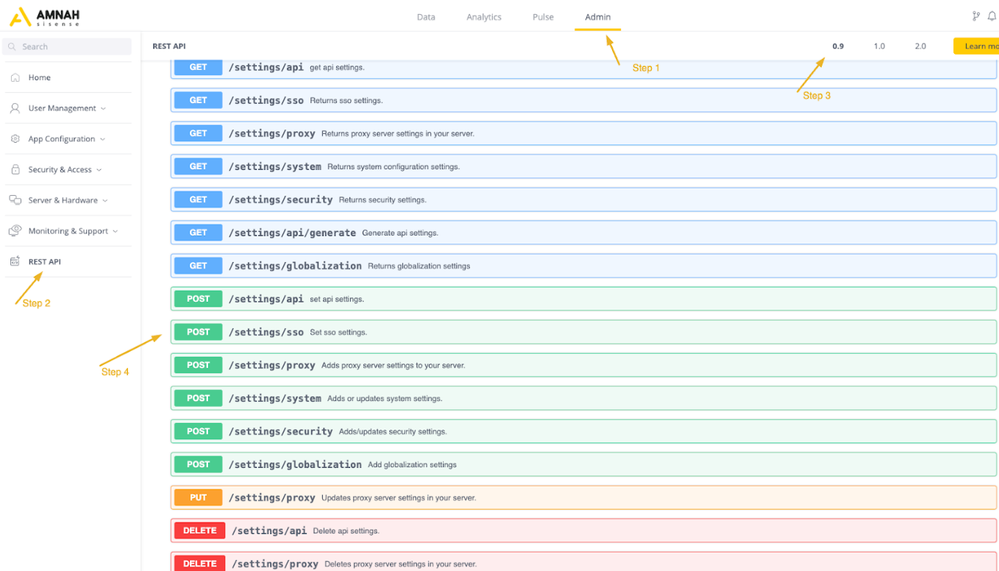999x571 pixels.
Task: Click the sidebar Search field
Action: [67, 47]
